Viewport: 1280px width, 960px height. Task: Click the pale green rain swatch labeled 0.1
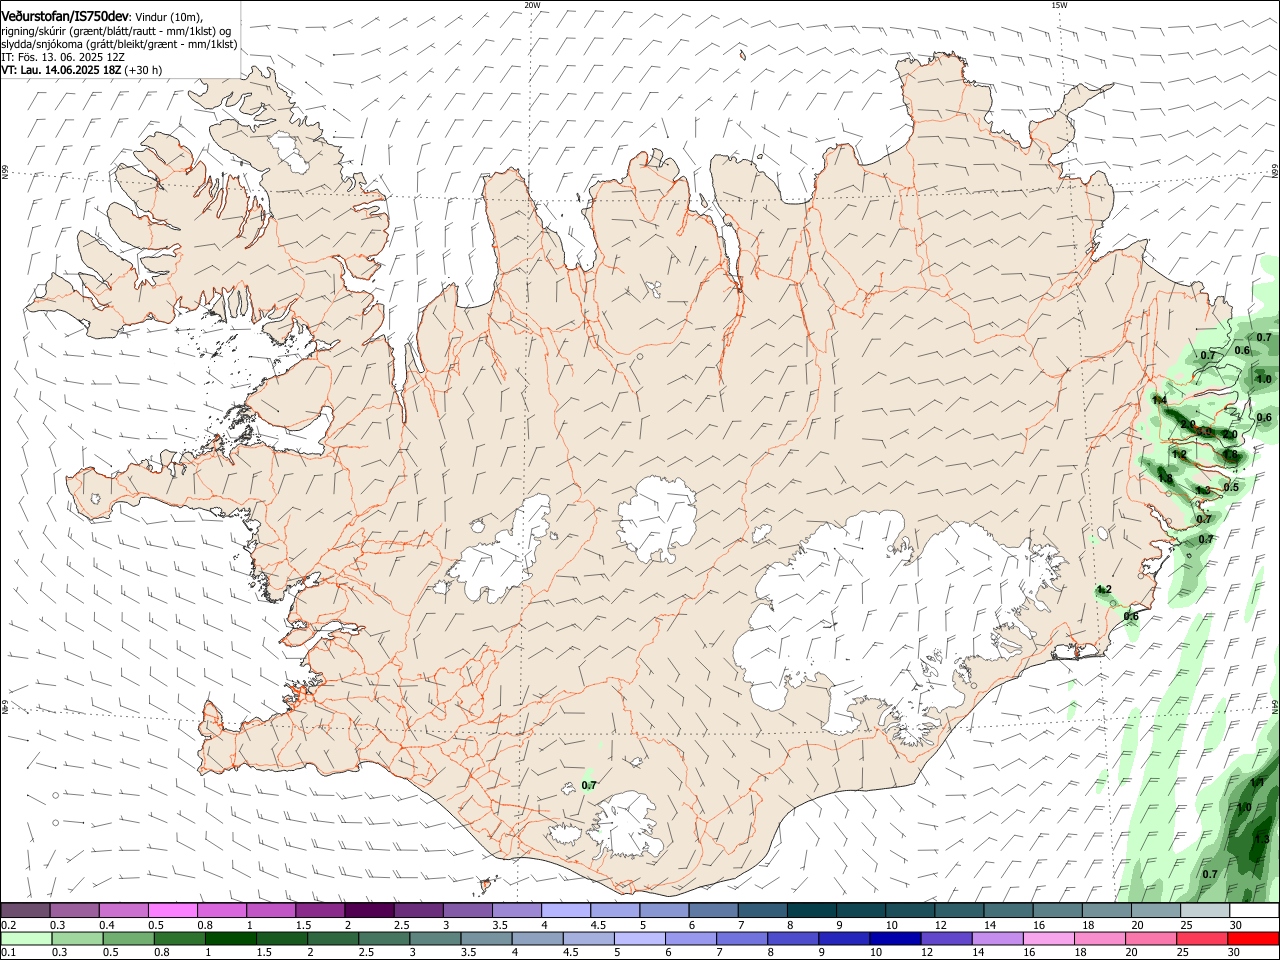(x=26, y=938)
